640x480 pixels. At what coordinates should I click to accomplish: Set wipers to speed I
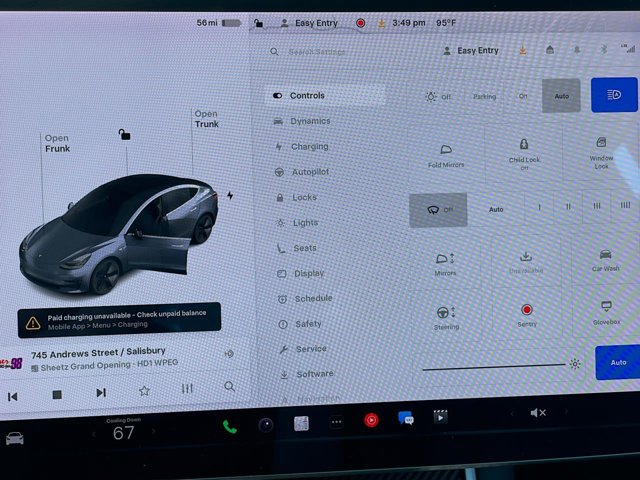click(x=540, y=207)
